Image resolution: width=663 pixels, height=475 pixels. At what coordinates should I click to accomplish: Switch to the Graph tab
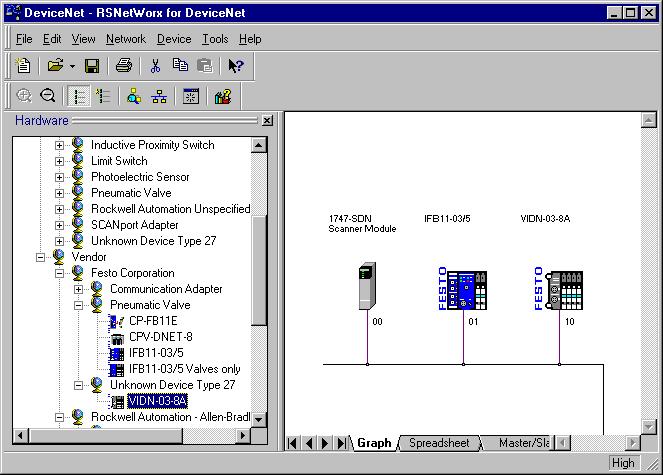(x=374, y=443)
